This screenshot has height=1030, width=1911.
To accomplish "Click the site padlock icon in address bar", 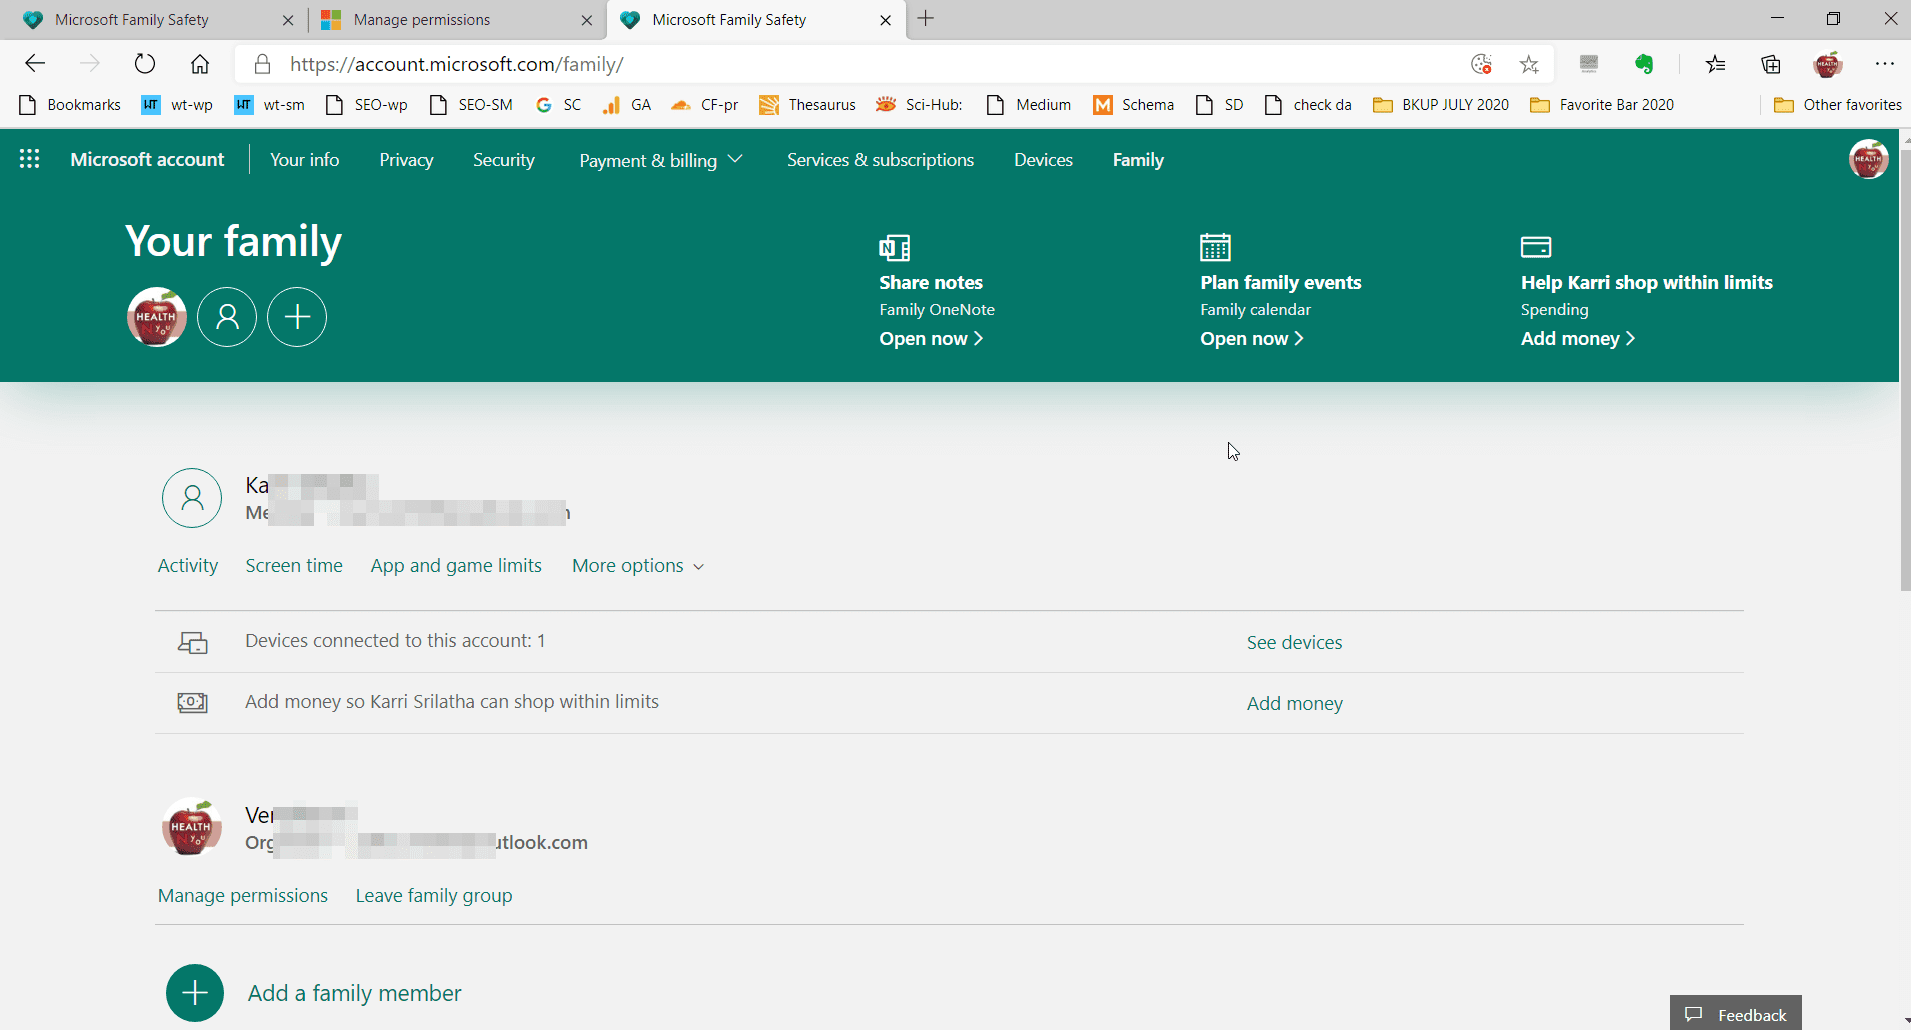I will click(x=262, y=64).
